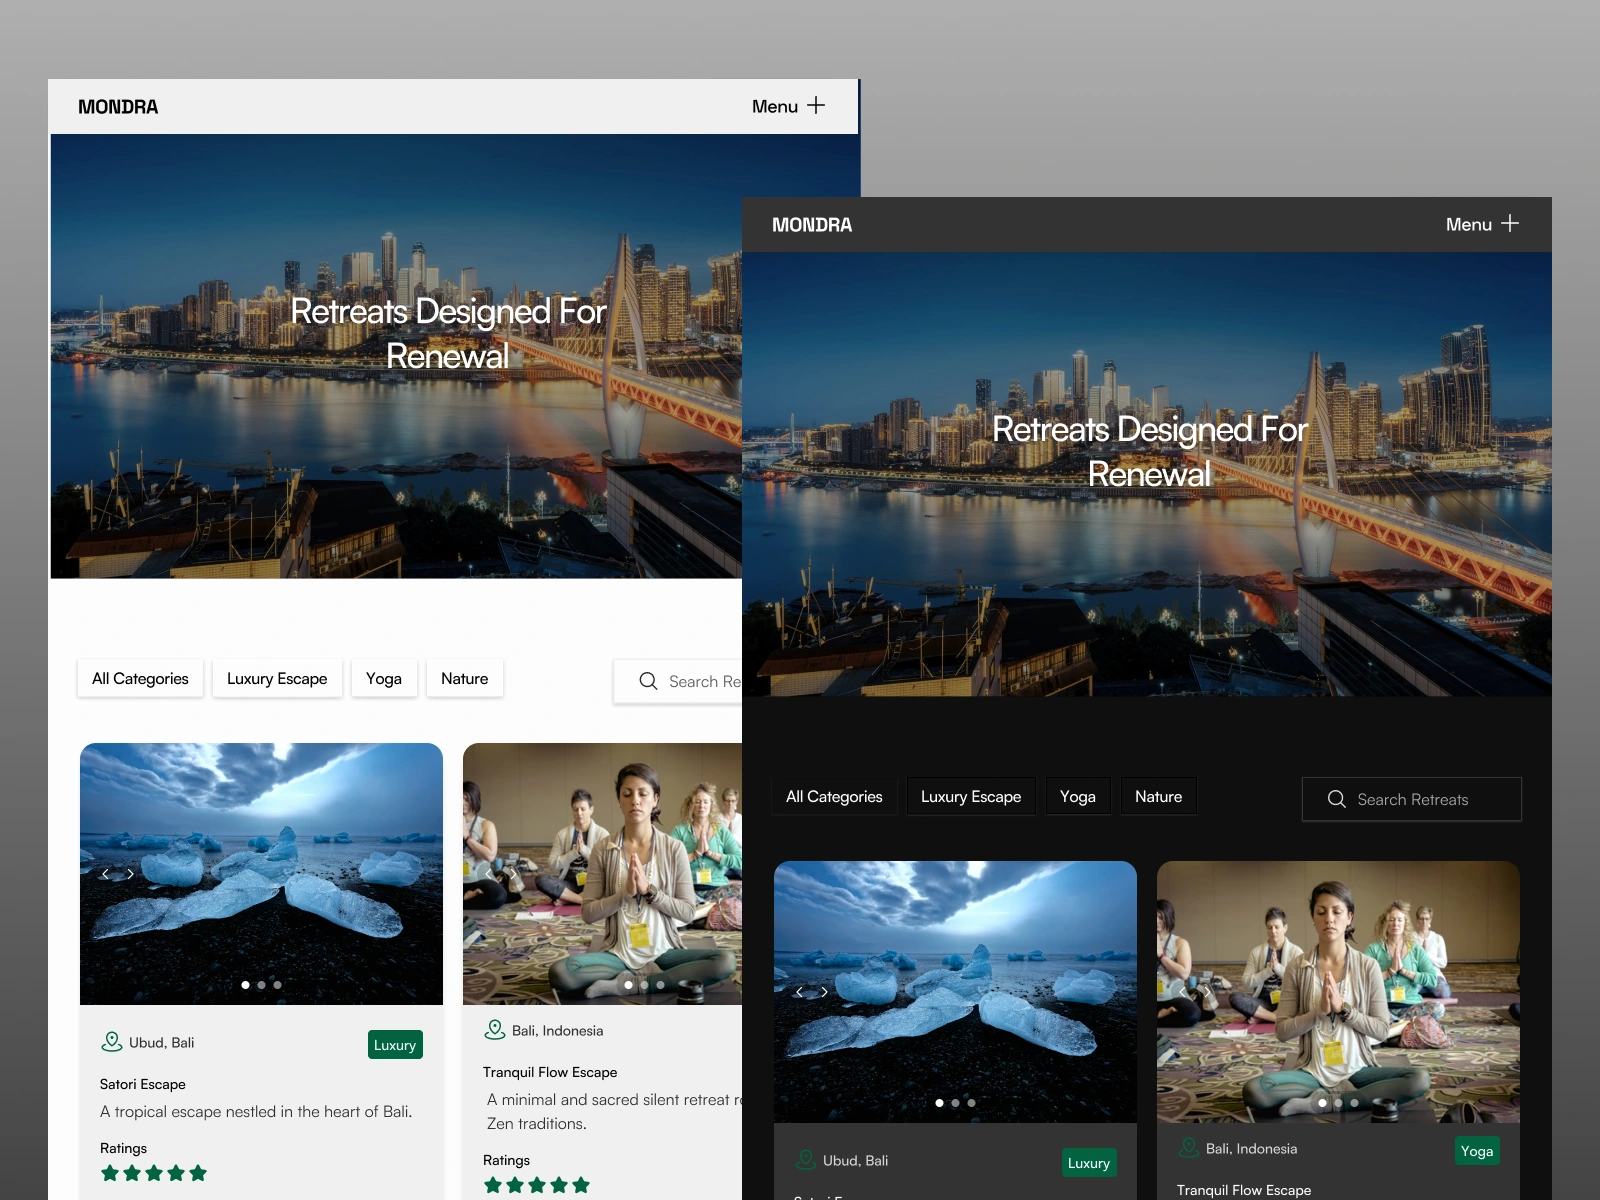This screenshot has width=1600, height=1200.
Task: Open the Menu plus icon in dark window
Action: coord(1510,223)
